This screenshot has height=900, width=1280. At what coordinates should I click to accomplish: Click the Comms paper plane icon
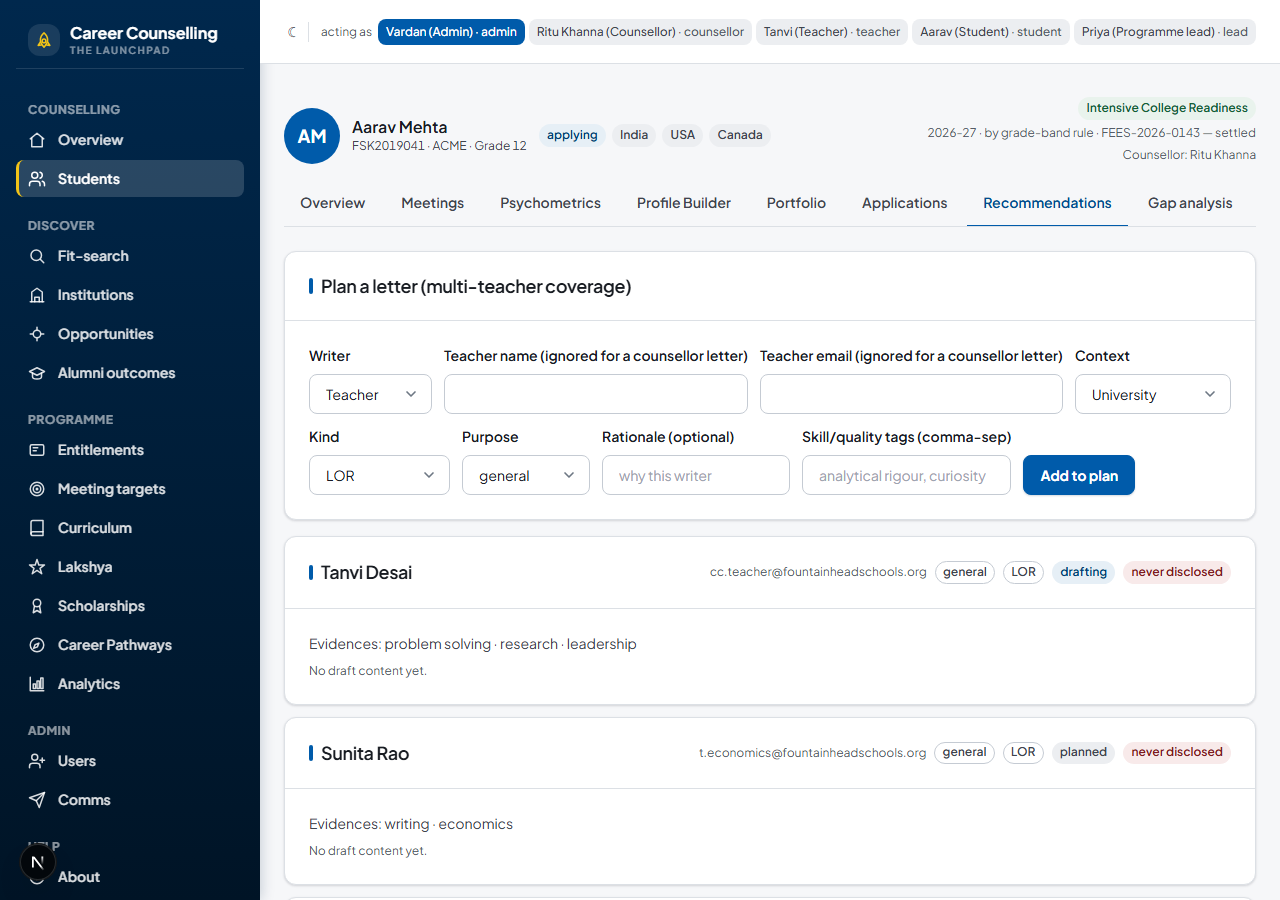point(37,800)
